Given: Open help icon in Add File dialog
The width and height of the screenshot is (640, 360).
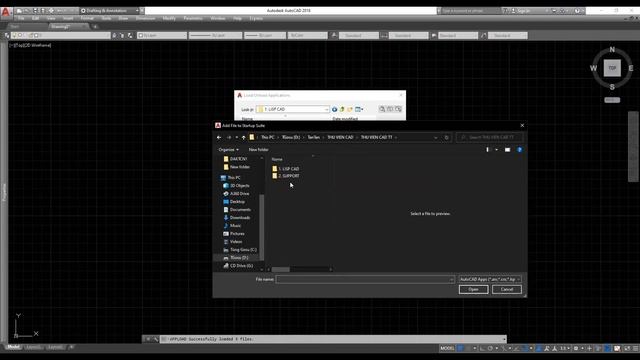Looking at the screenshot, I should click(520, 150).
